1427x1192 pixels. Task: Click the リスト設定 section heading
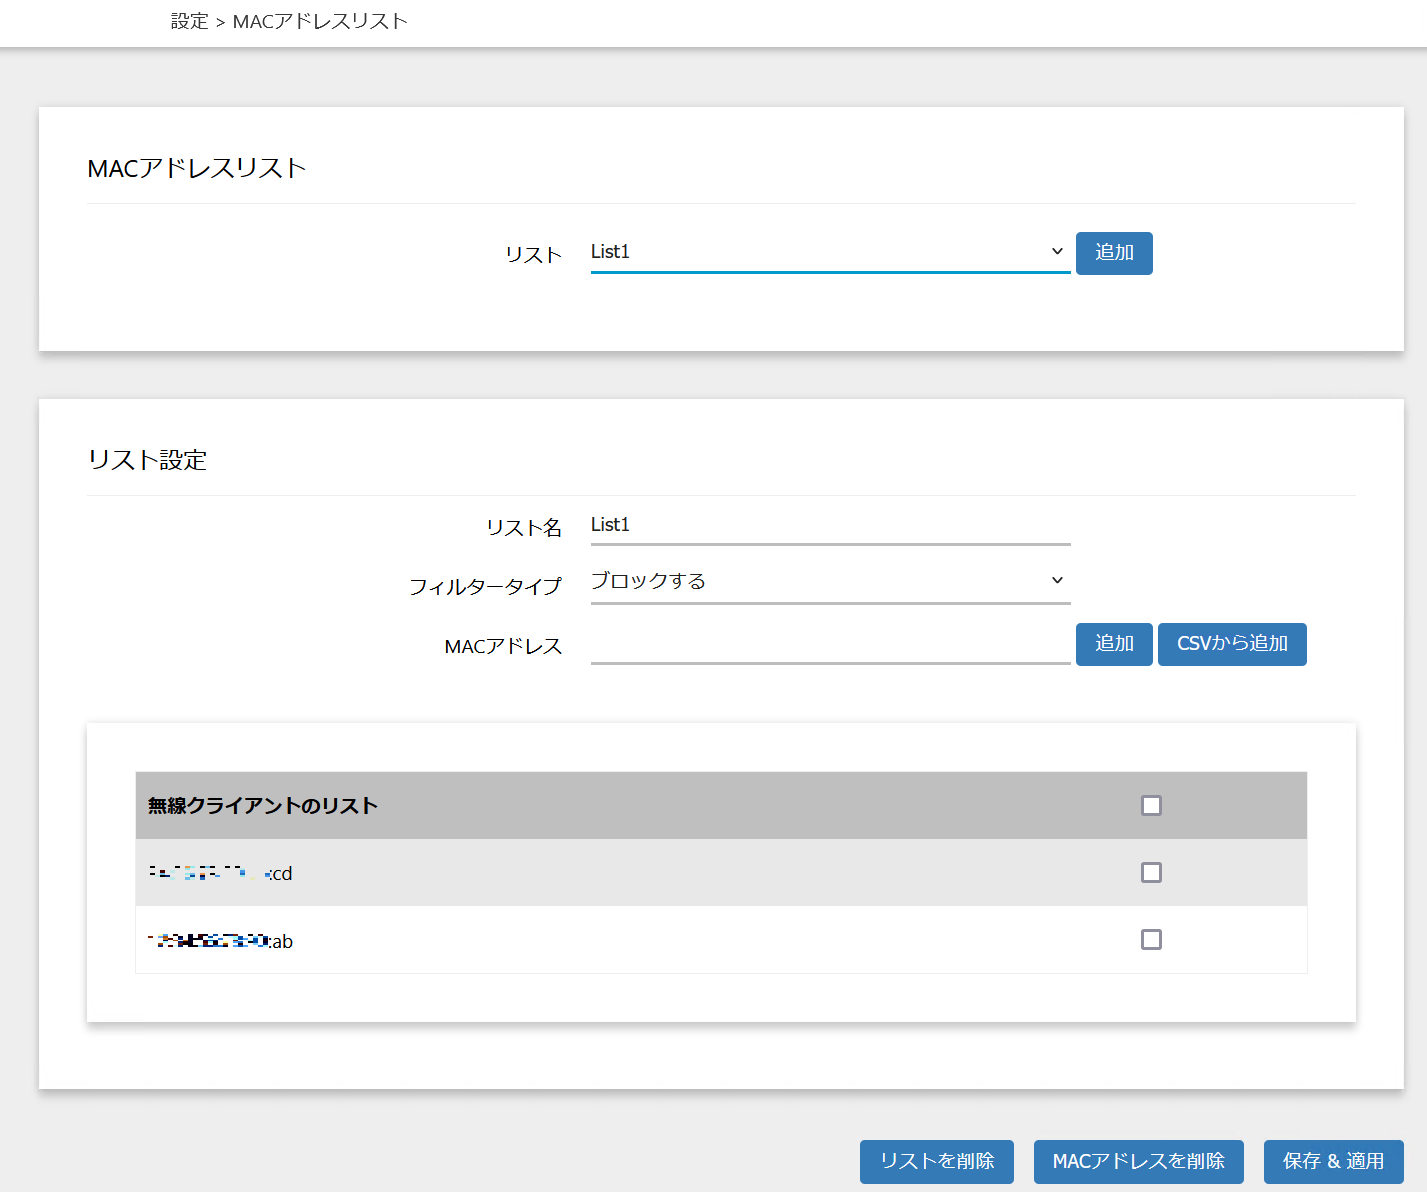148,460
